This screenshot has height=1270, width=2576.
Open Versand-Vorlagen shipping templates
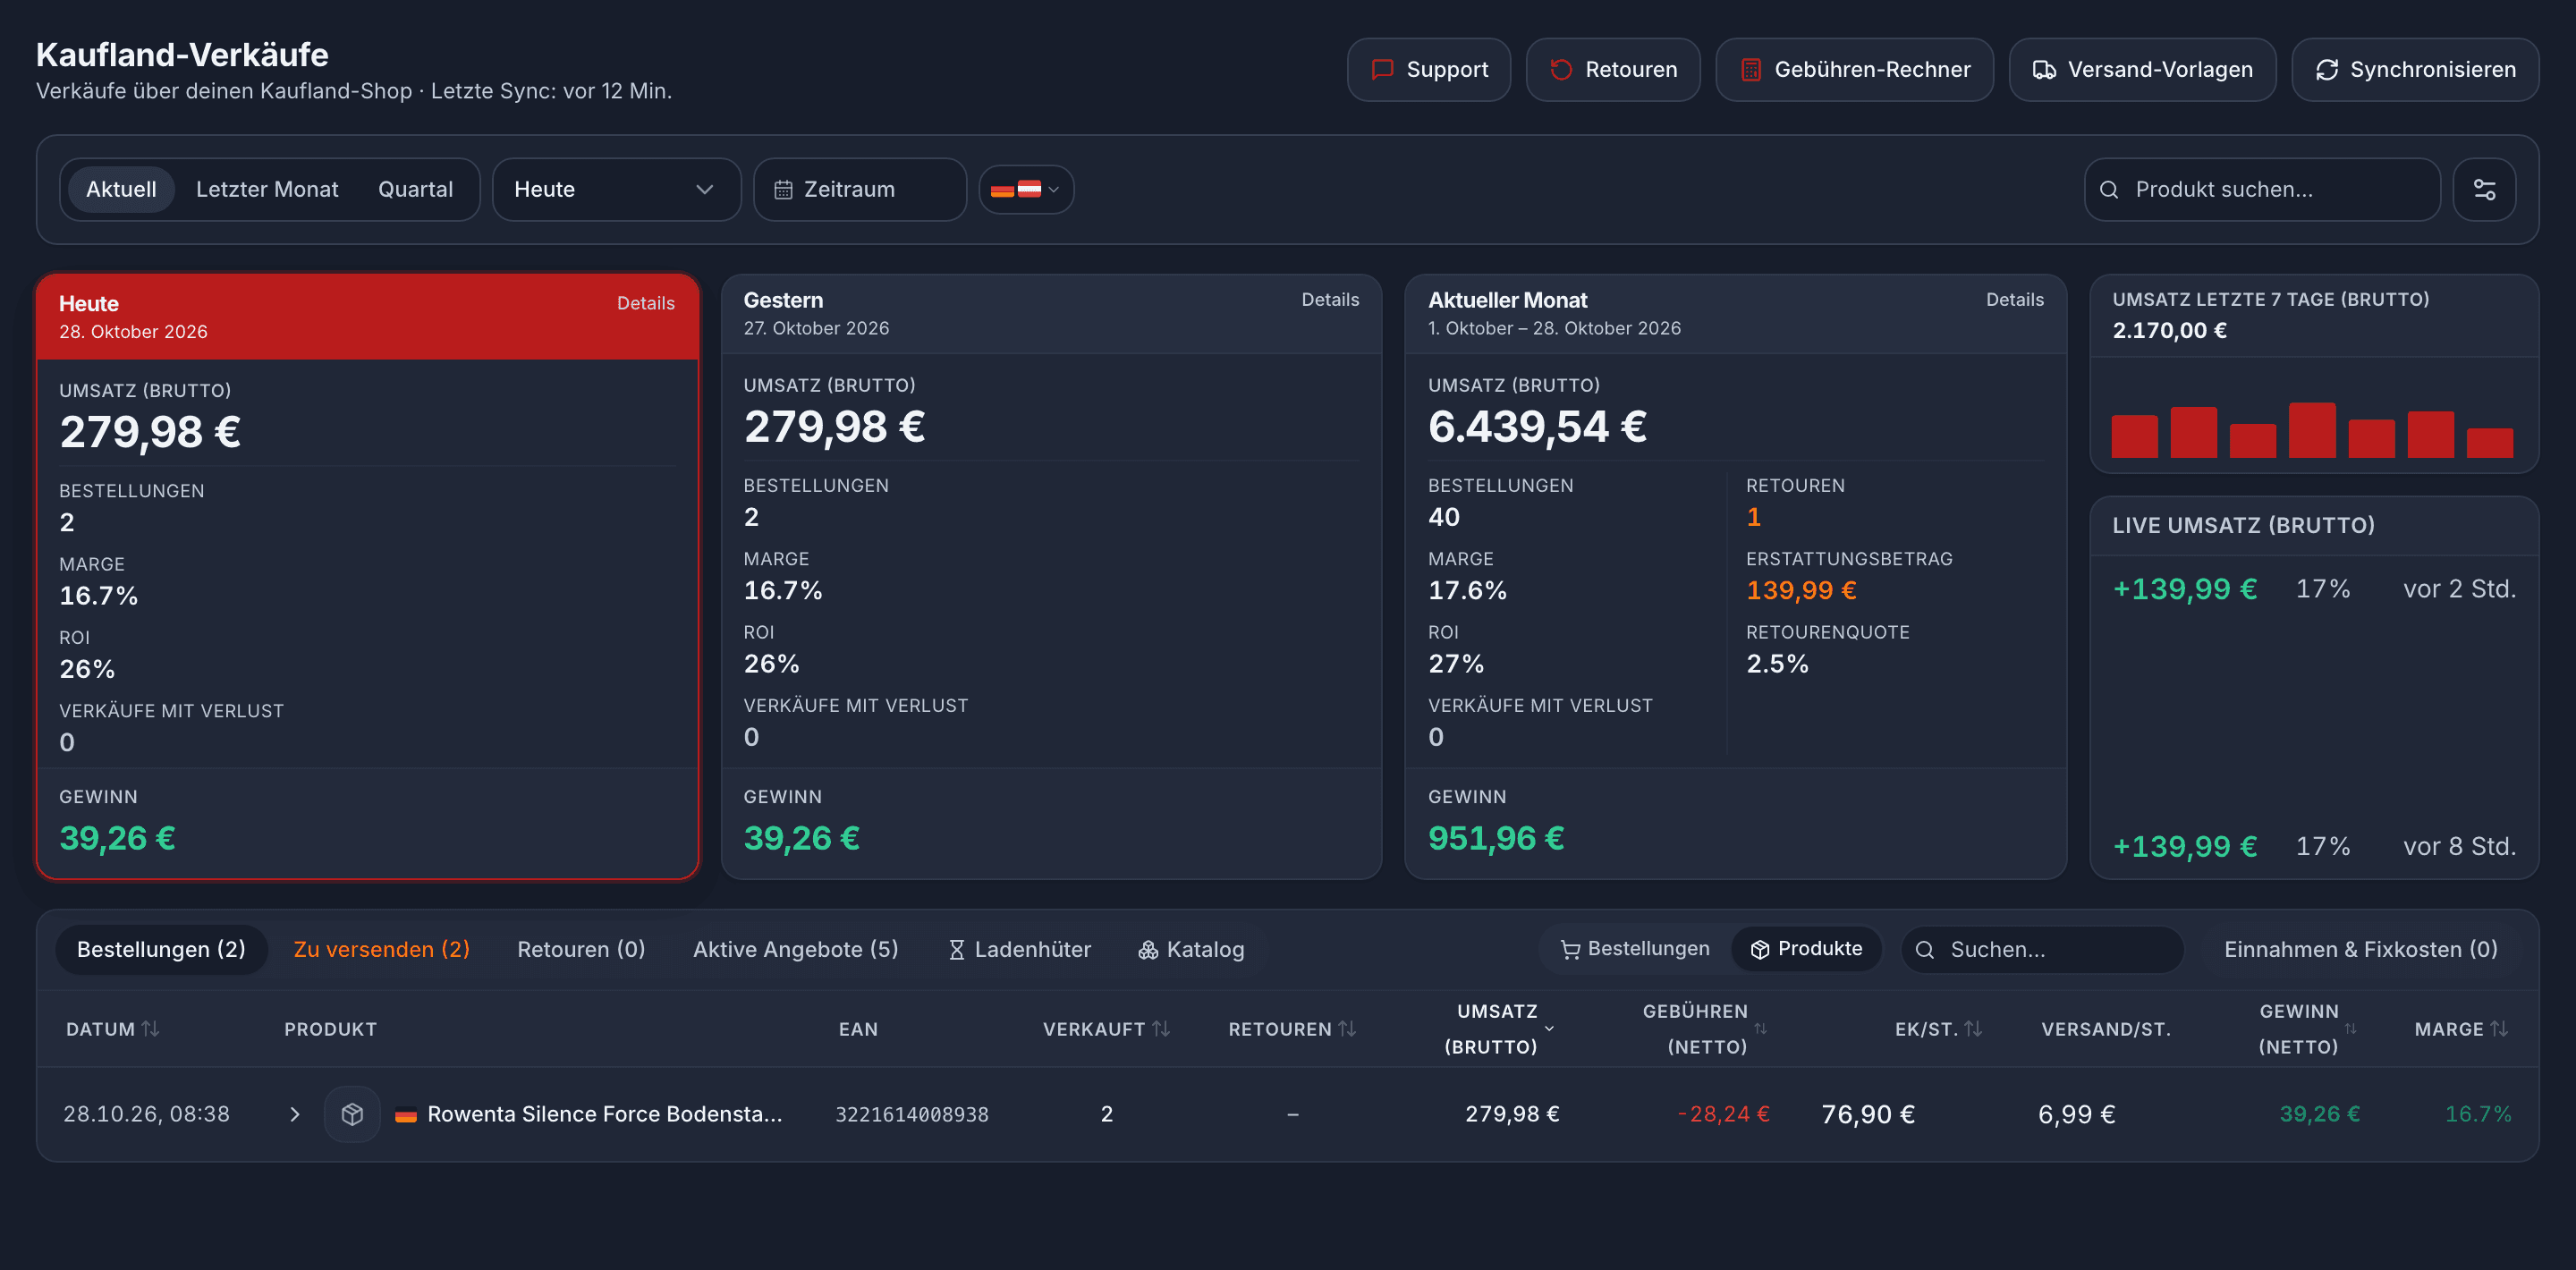(2142, 69)
